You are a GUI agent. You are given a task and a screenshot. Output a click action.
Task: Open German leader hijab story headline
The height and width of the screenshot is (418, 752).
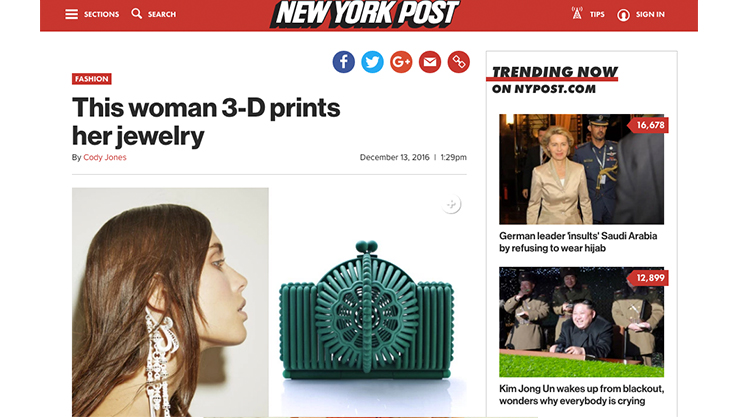pos(578,242)
